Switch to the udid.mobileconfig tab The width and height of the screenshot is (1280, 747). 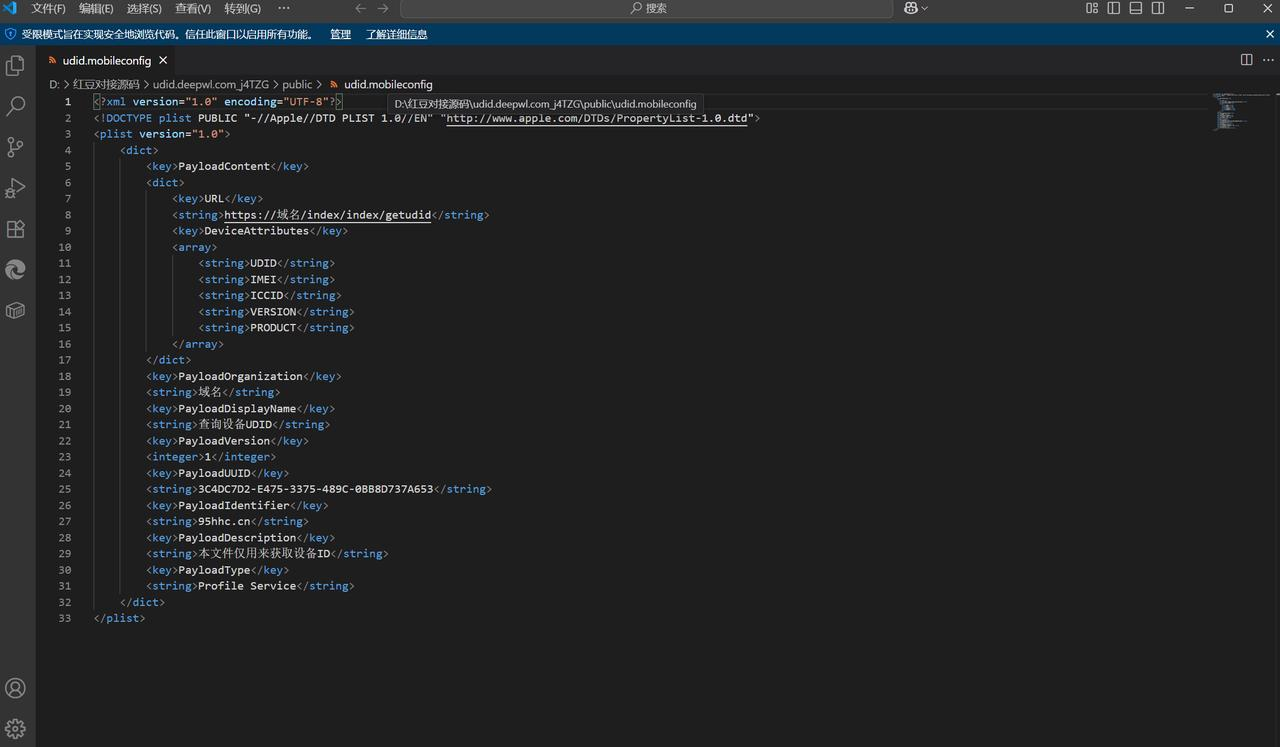coord(106,60)
